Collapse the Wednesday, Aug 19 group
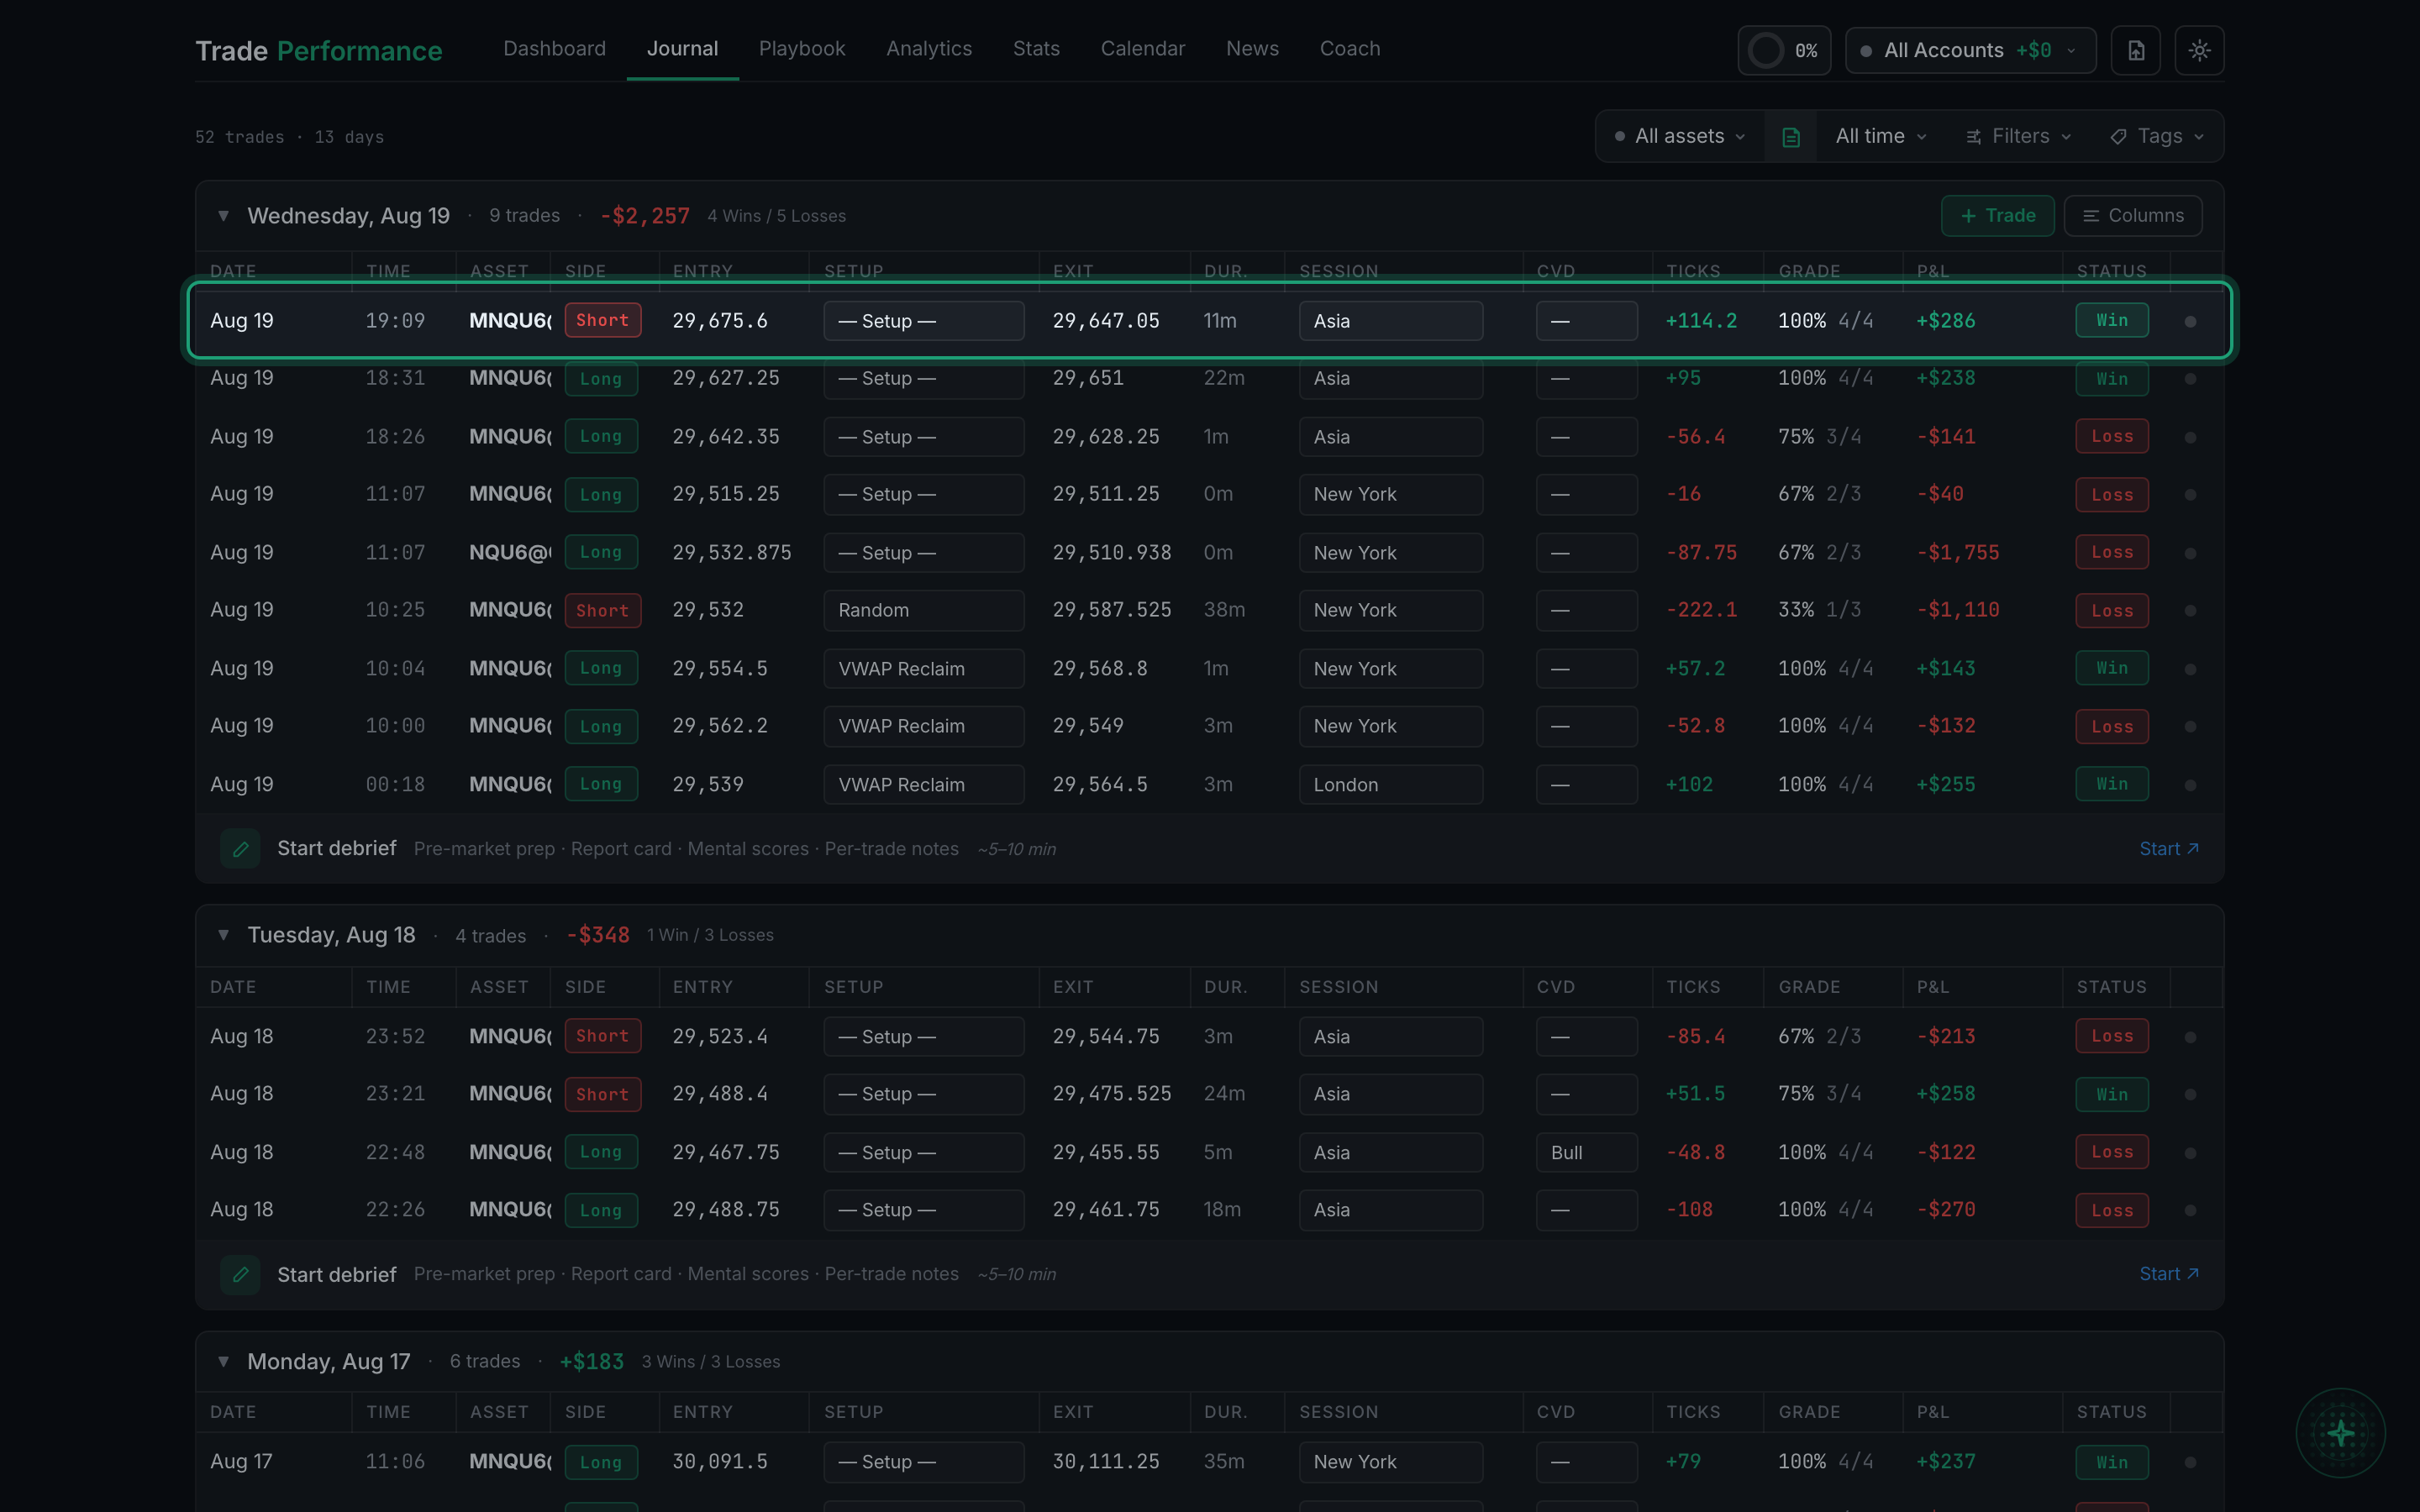The height and width of the screenshot is (1512, 2420). click(224, 216)
